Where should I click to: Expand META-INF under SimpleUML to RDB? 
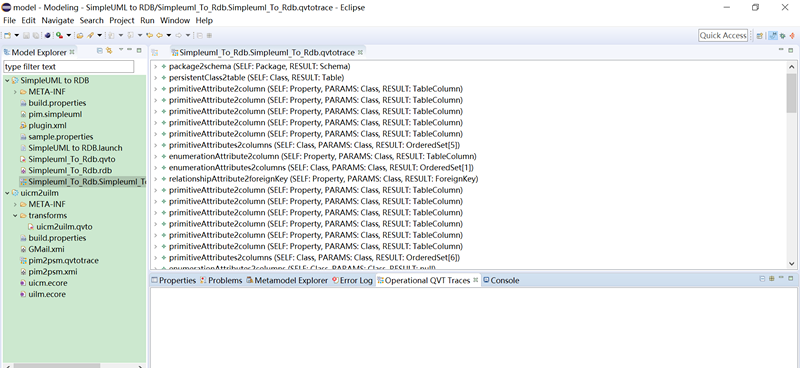(15, 92)
